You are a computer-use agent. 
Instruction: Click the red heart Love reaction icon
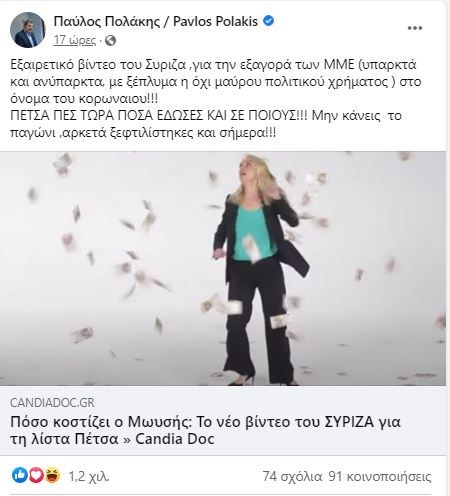pos(36,475)
